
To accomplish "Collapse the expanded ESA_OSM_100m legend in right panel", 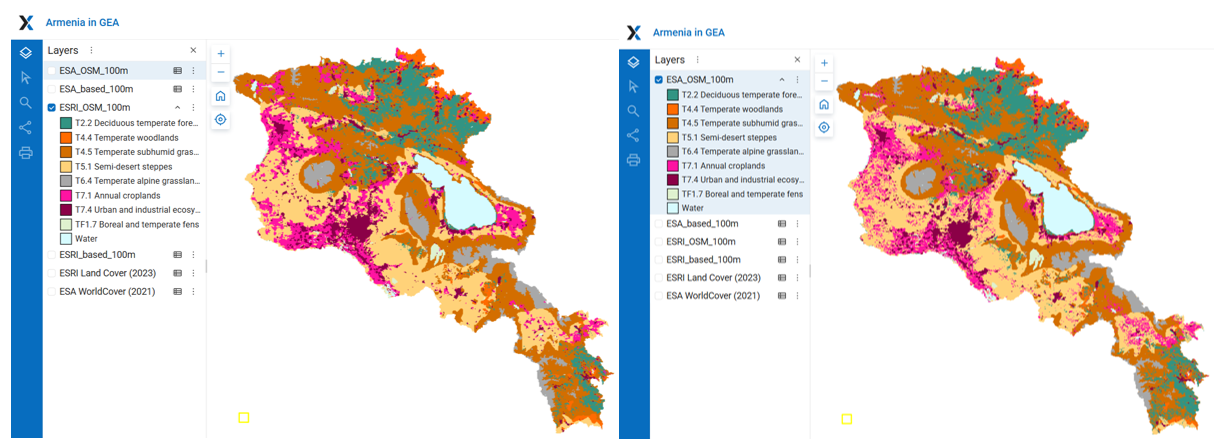I will [x=782, y=79].
